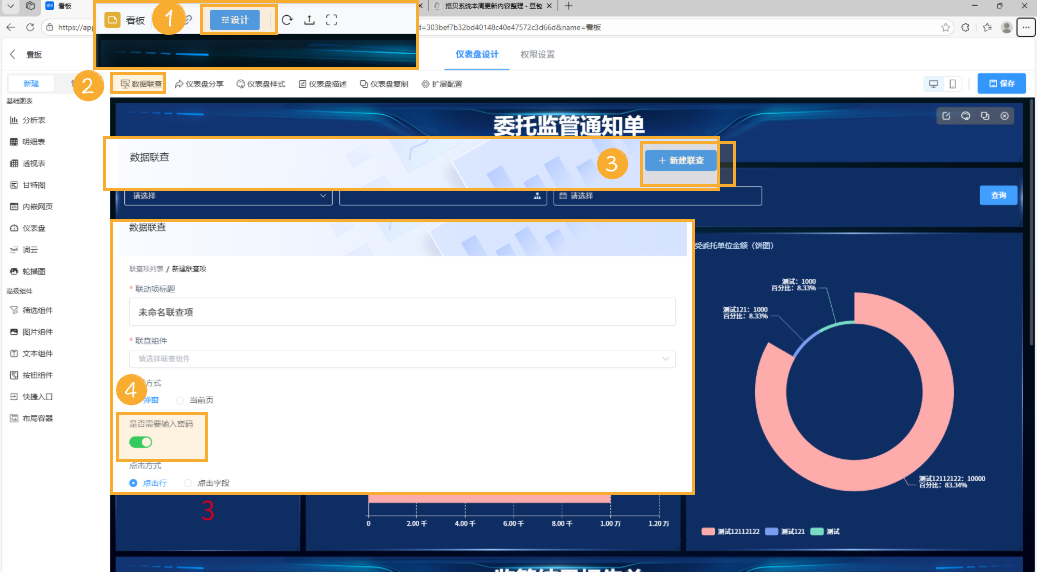Open the 请选择 date picker filter

pyautogui.click(x=657, y=196)
